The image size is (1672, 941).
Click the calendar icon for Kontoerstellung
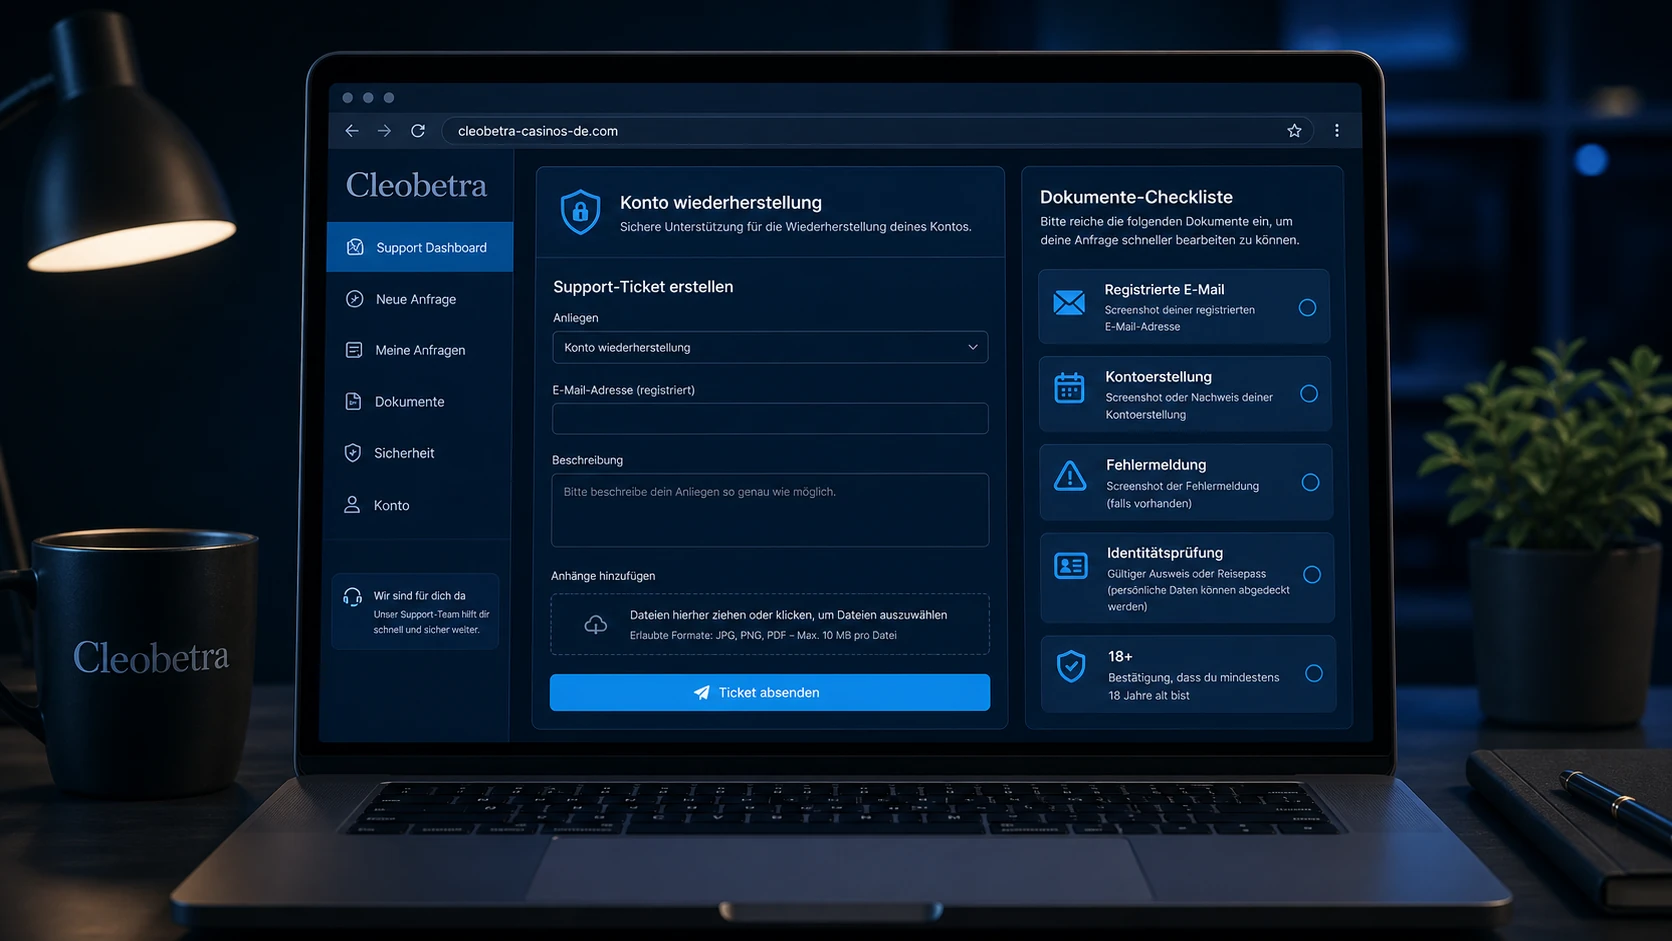pyautogui.click(x=1069, y=387)
